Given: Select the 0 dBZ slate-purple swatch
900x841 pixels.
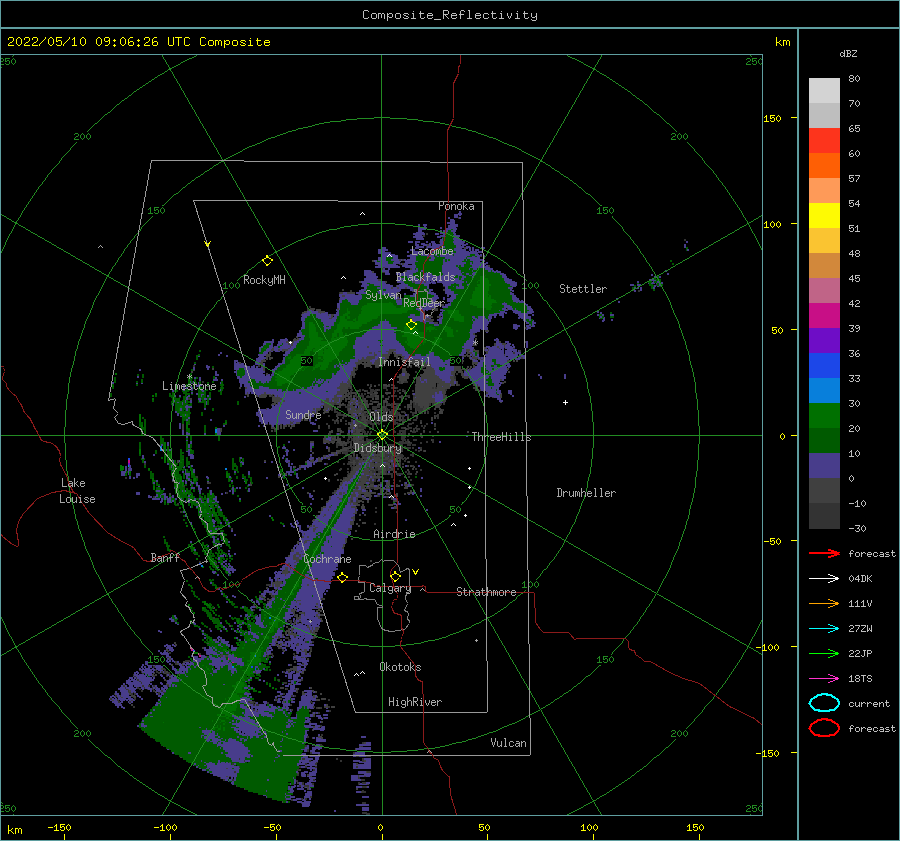Looking at the screenshot, I should coord(824,465).
